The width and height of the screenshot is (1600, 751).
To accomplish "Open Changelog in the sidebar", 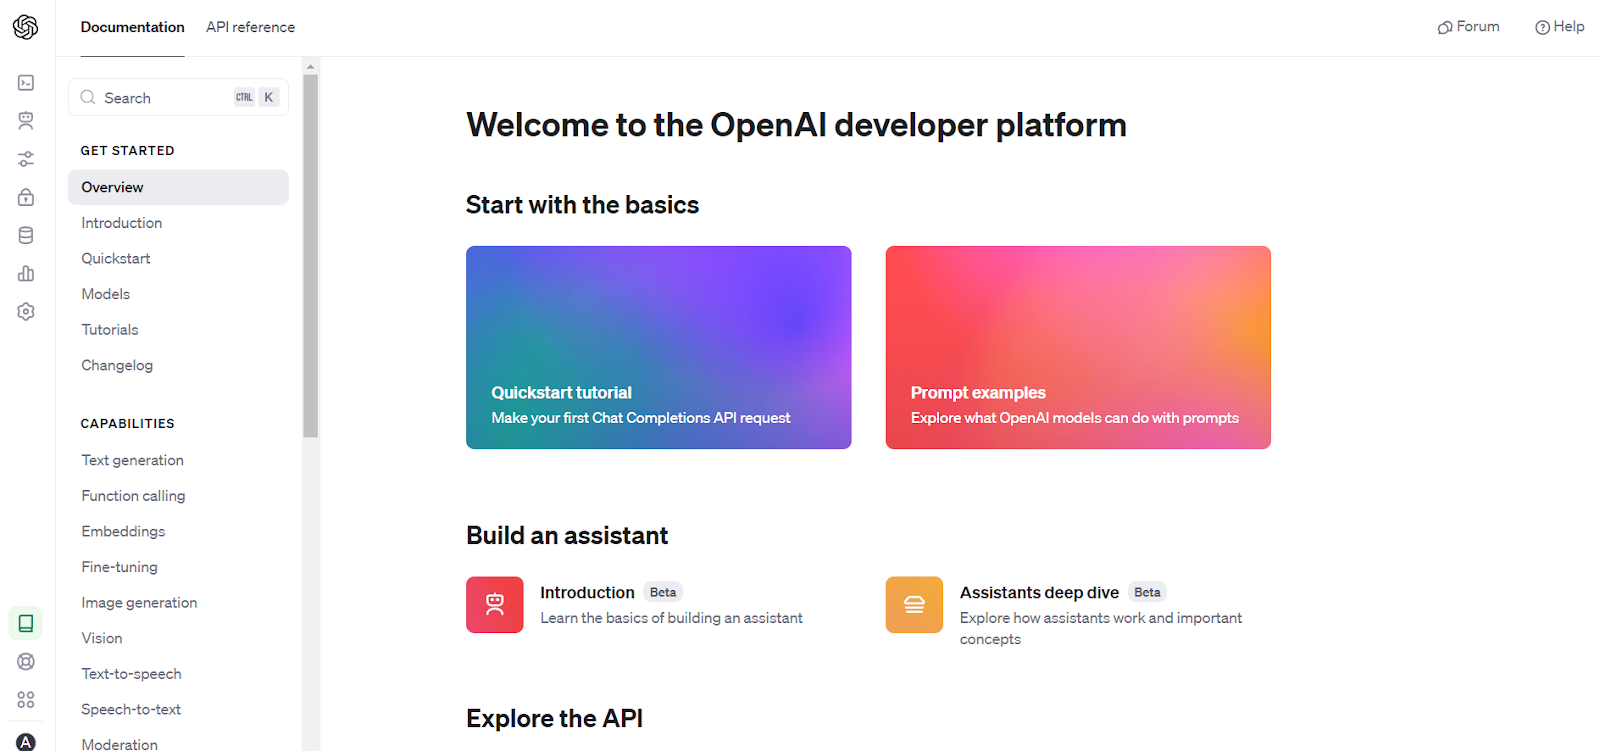I will [x=117, y=365].
